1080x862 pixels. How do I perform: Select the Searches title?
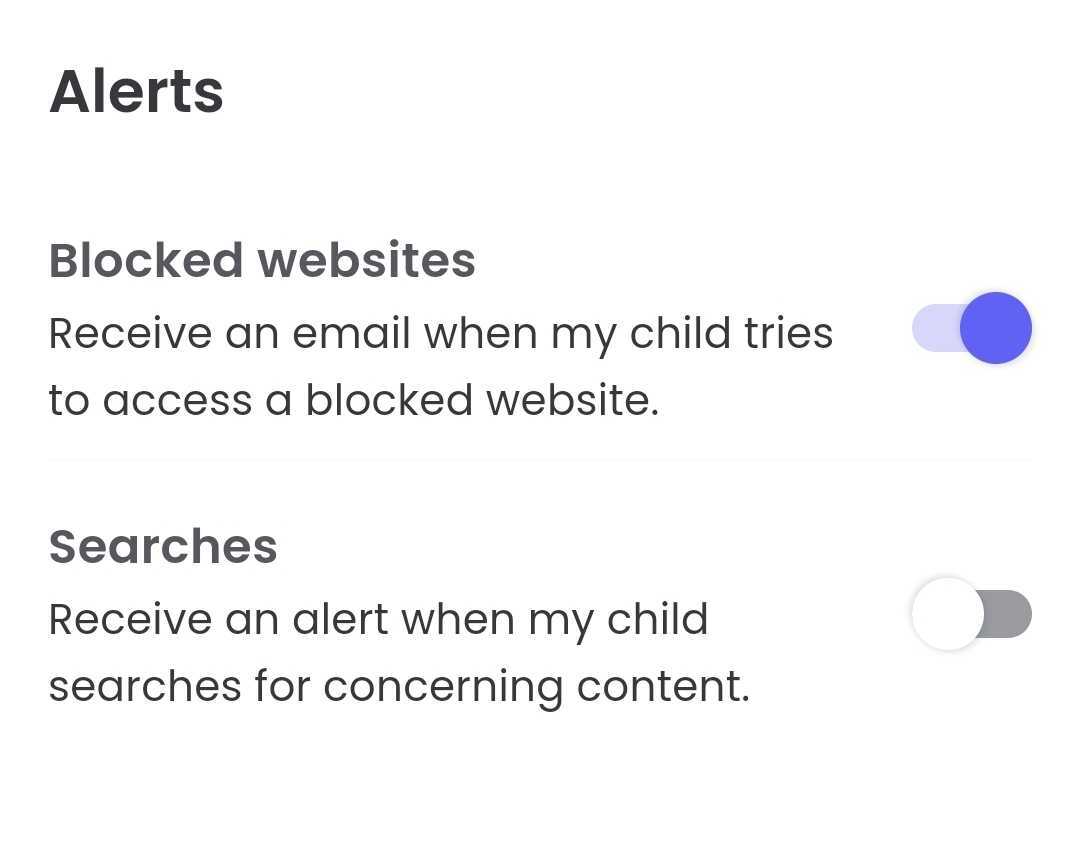(x=163, y=546)
